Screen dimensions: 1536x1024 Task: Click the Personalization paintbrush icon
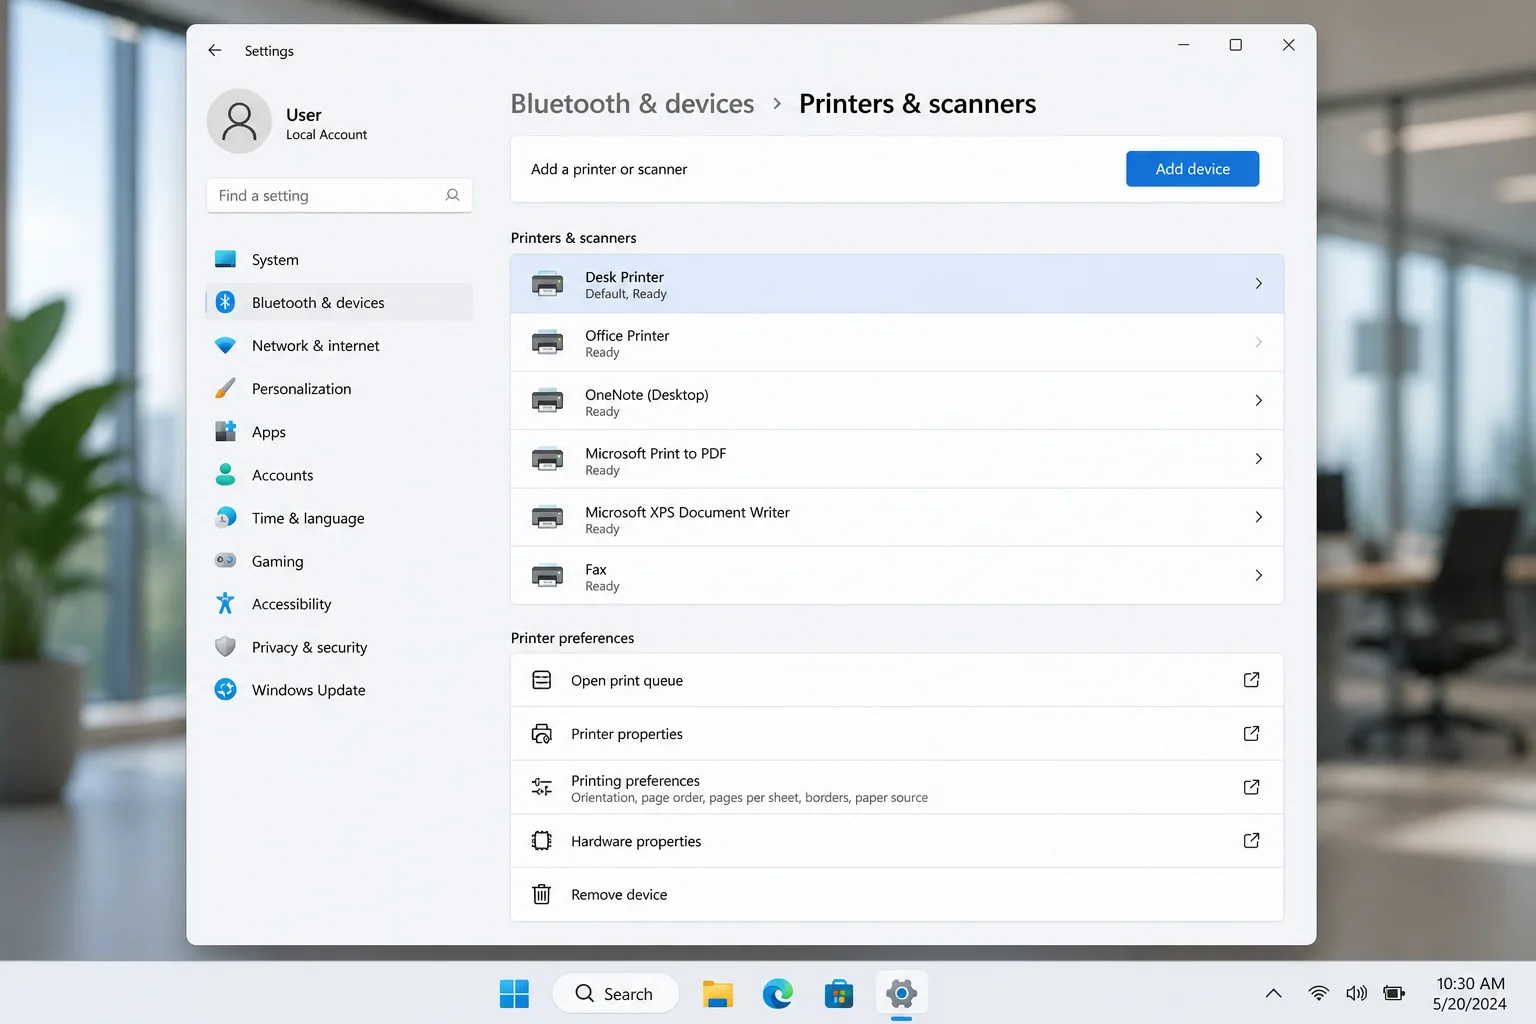(226, 388)
